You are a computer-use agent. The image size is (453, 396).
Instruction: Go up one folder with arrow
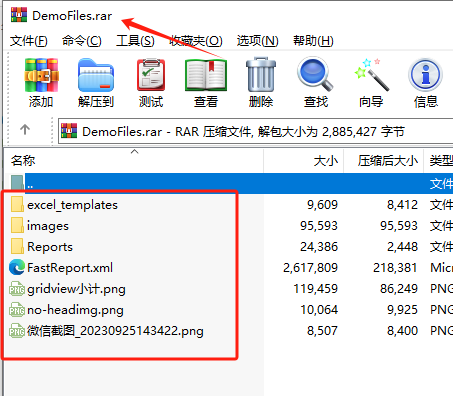[x=25, y=129]
